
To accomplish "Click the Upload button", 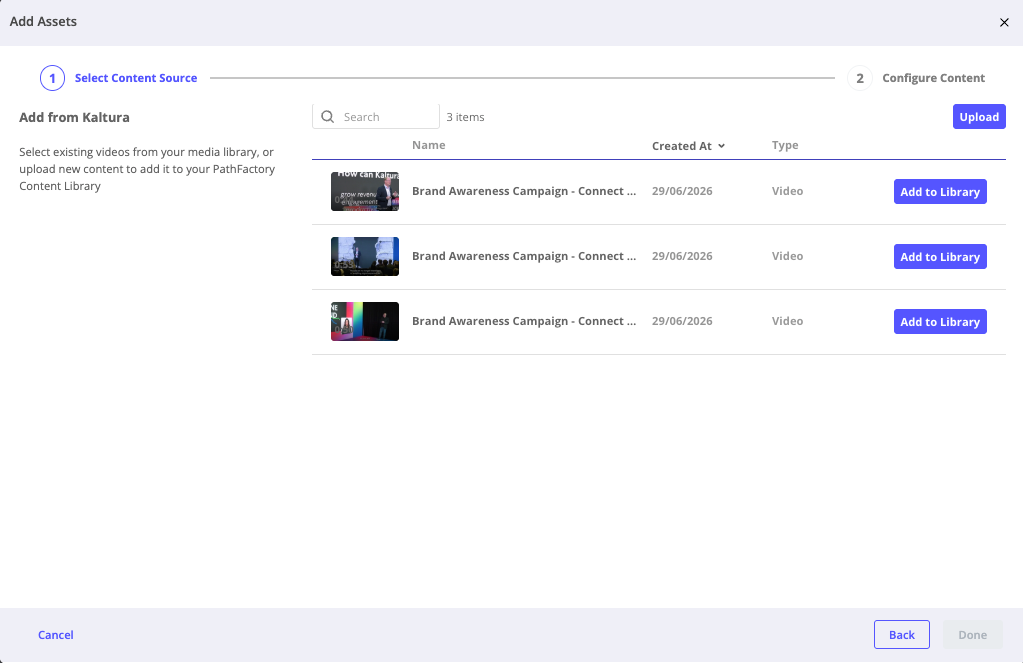I will point(979,117).
